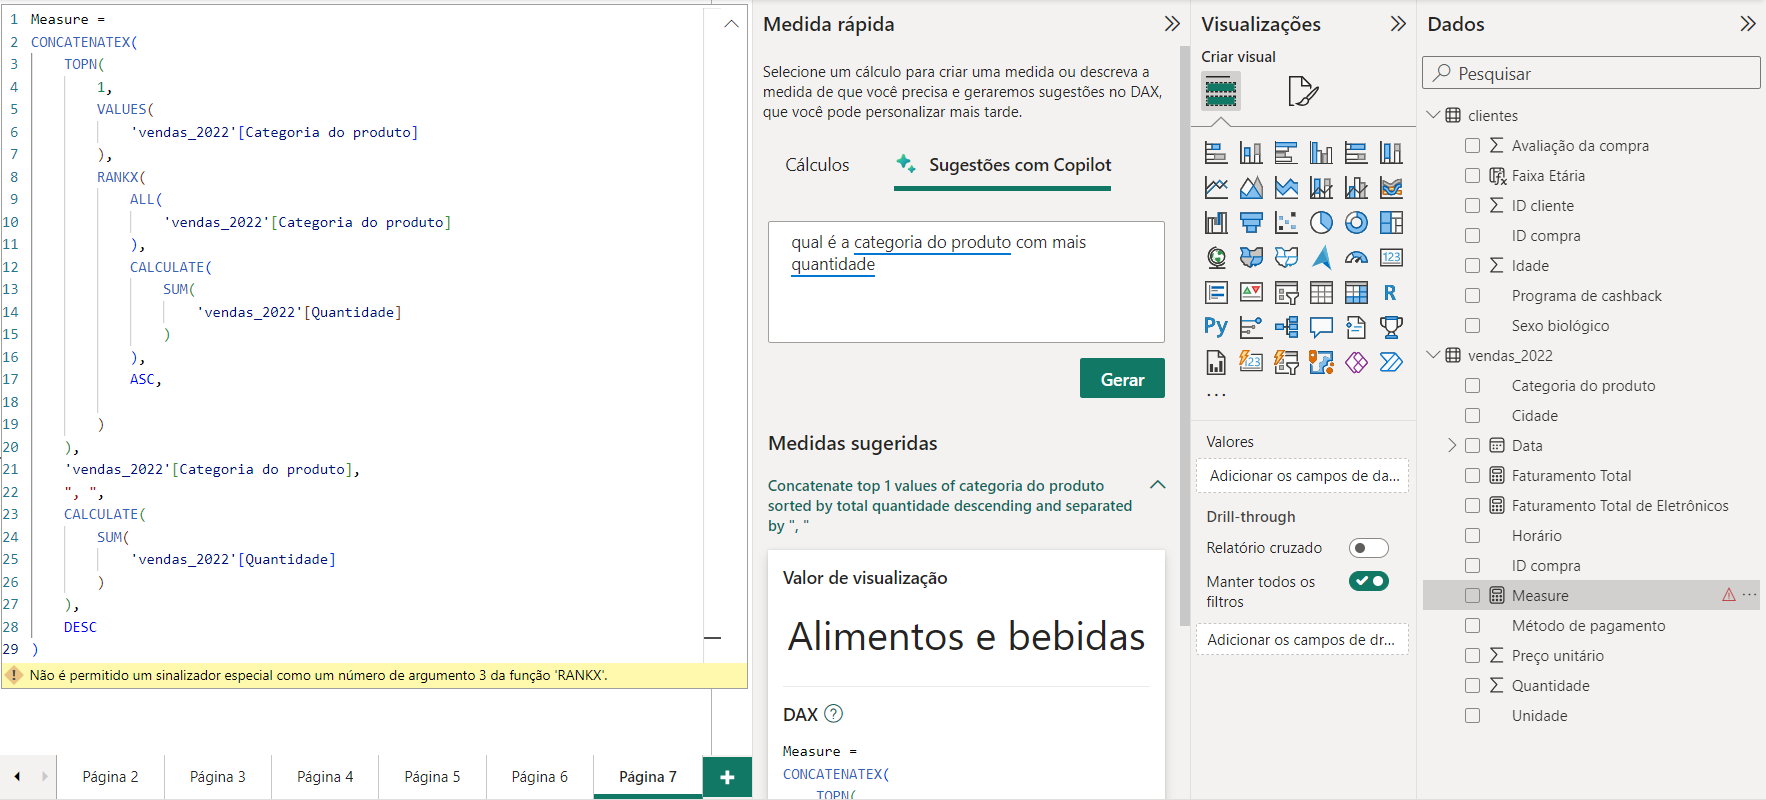This screenshot has width=1766, height=800.
Task: Insert a scatter chart visual
Action: [x=1286, y=223]
